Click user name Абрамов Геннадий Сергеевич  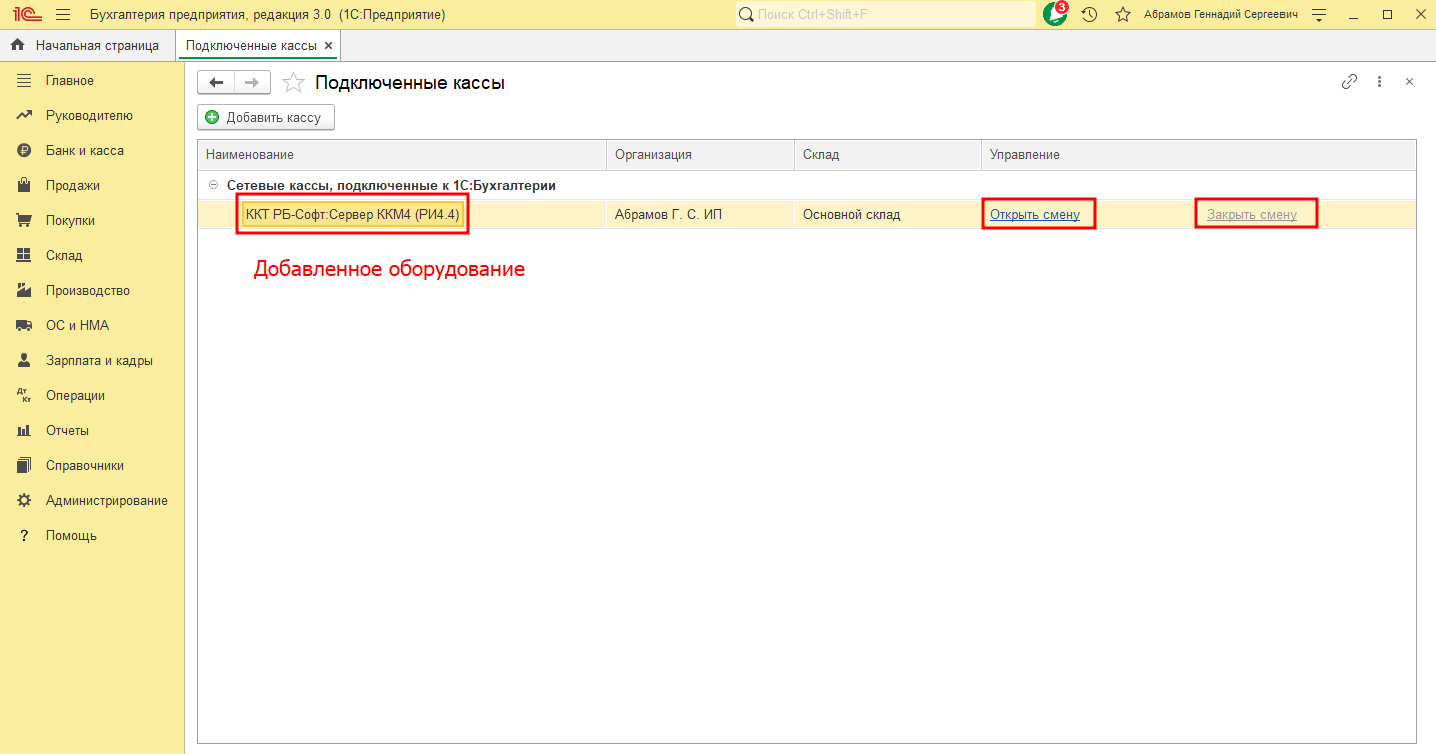(1221, 15)
